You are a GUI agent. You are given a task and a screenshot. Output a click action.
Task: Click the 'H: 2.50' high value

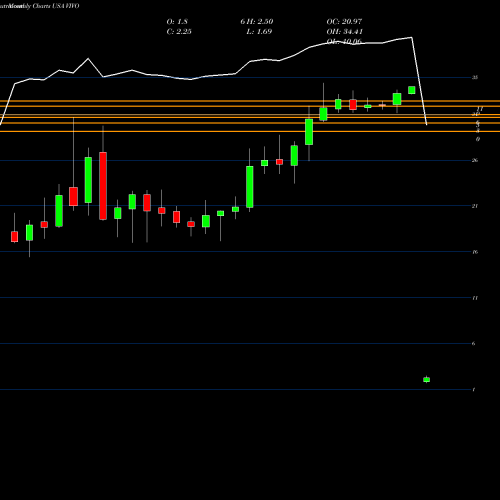(260, 22)
